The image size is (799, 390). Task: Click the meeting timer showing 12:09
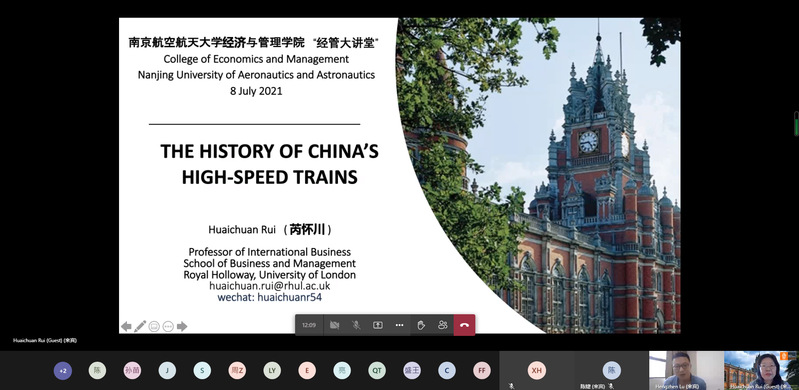pyautogui.click(x=309, y=325)
